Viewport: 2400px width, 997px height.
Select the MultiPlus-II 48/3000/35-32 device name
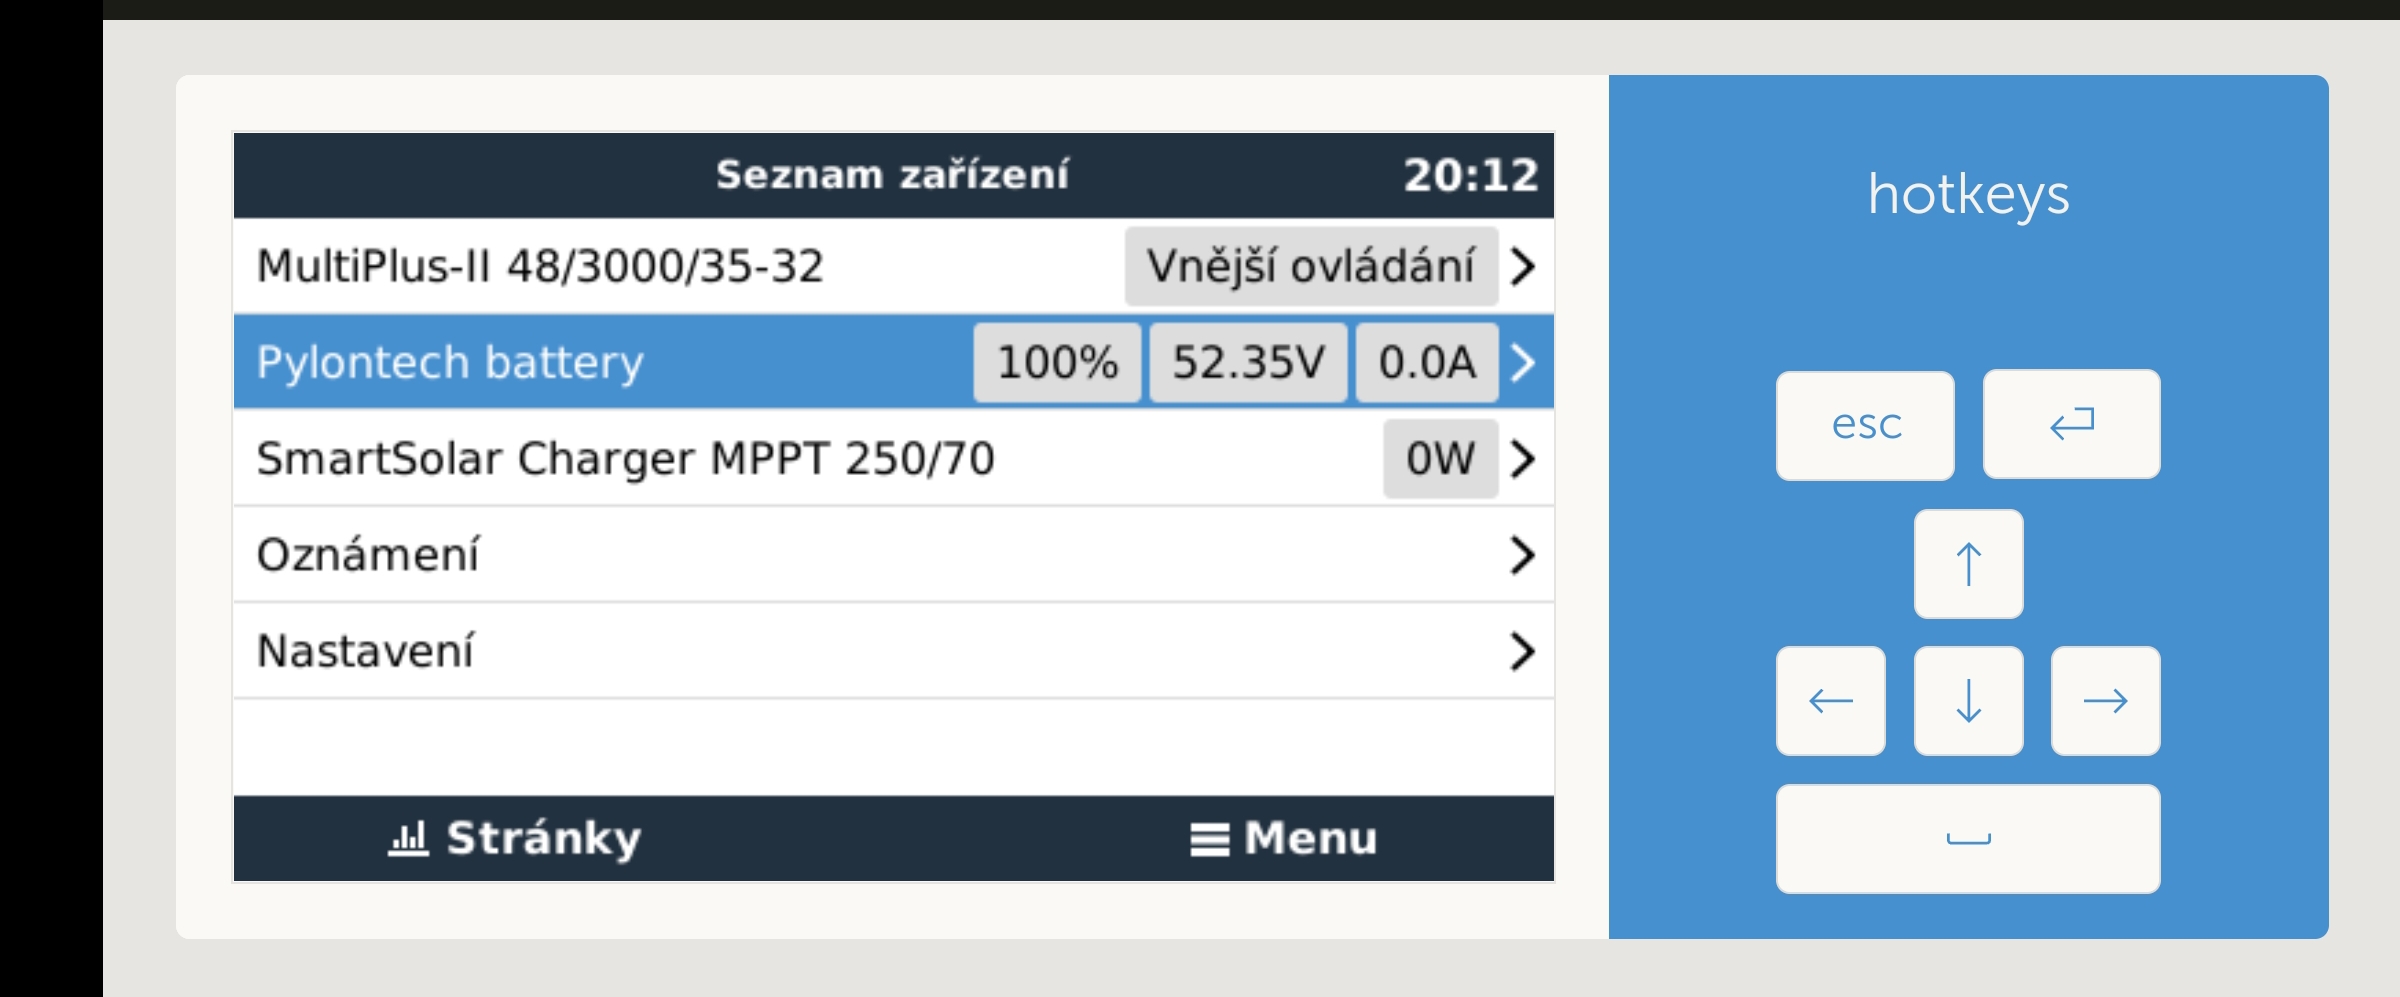coord(540,267)
